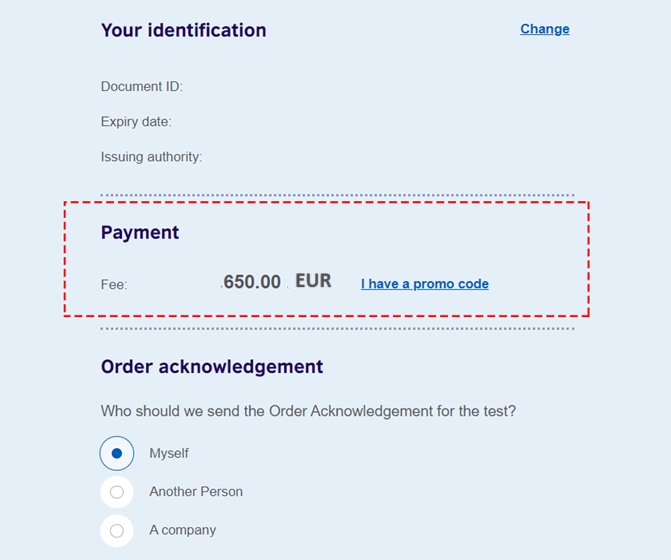Select the A company radio button circle
Viewport: 671px width, 560px height.
[117, 530]
